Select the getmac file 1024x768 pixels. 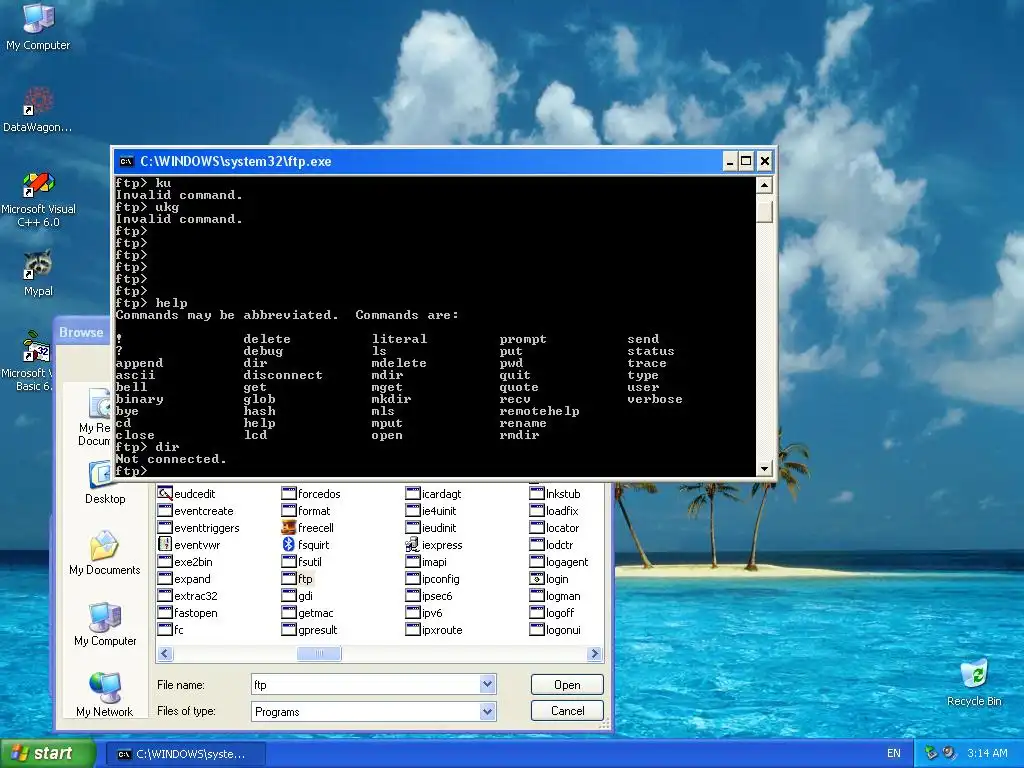coord(308,613)
